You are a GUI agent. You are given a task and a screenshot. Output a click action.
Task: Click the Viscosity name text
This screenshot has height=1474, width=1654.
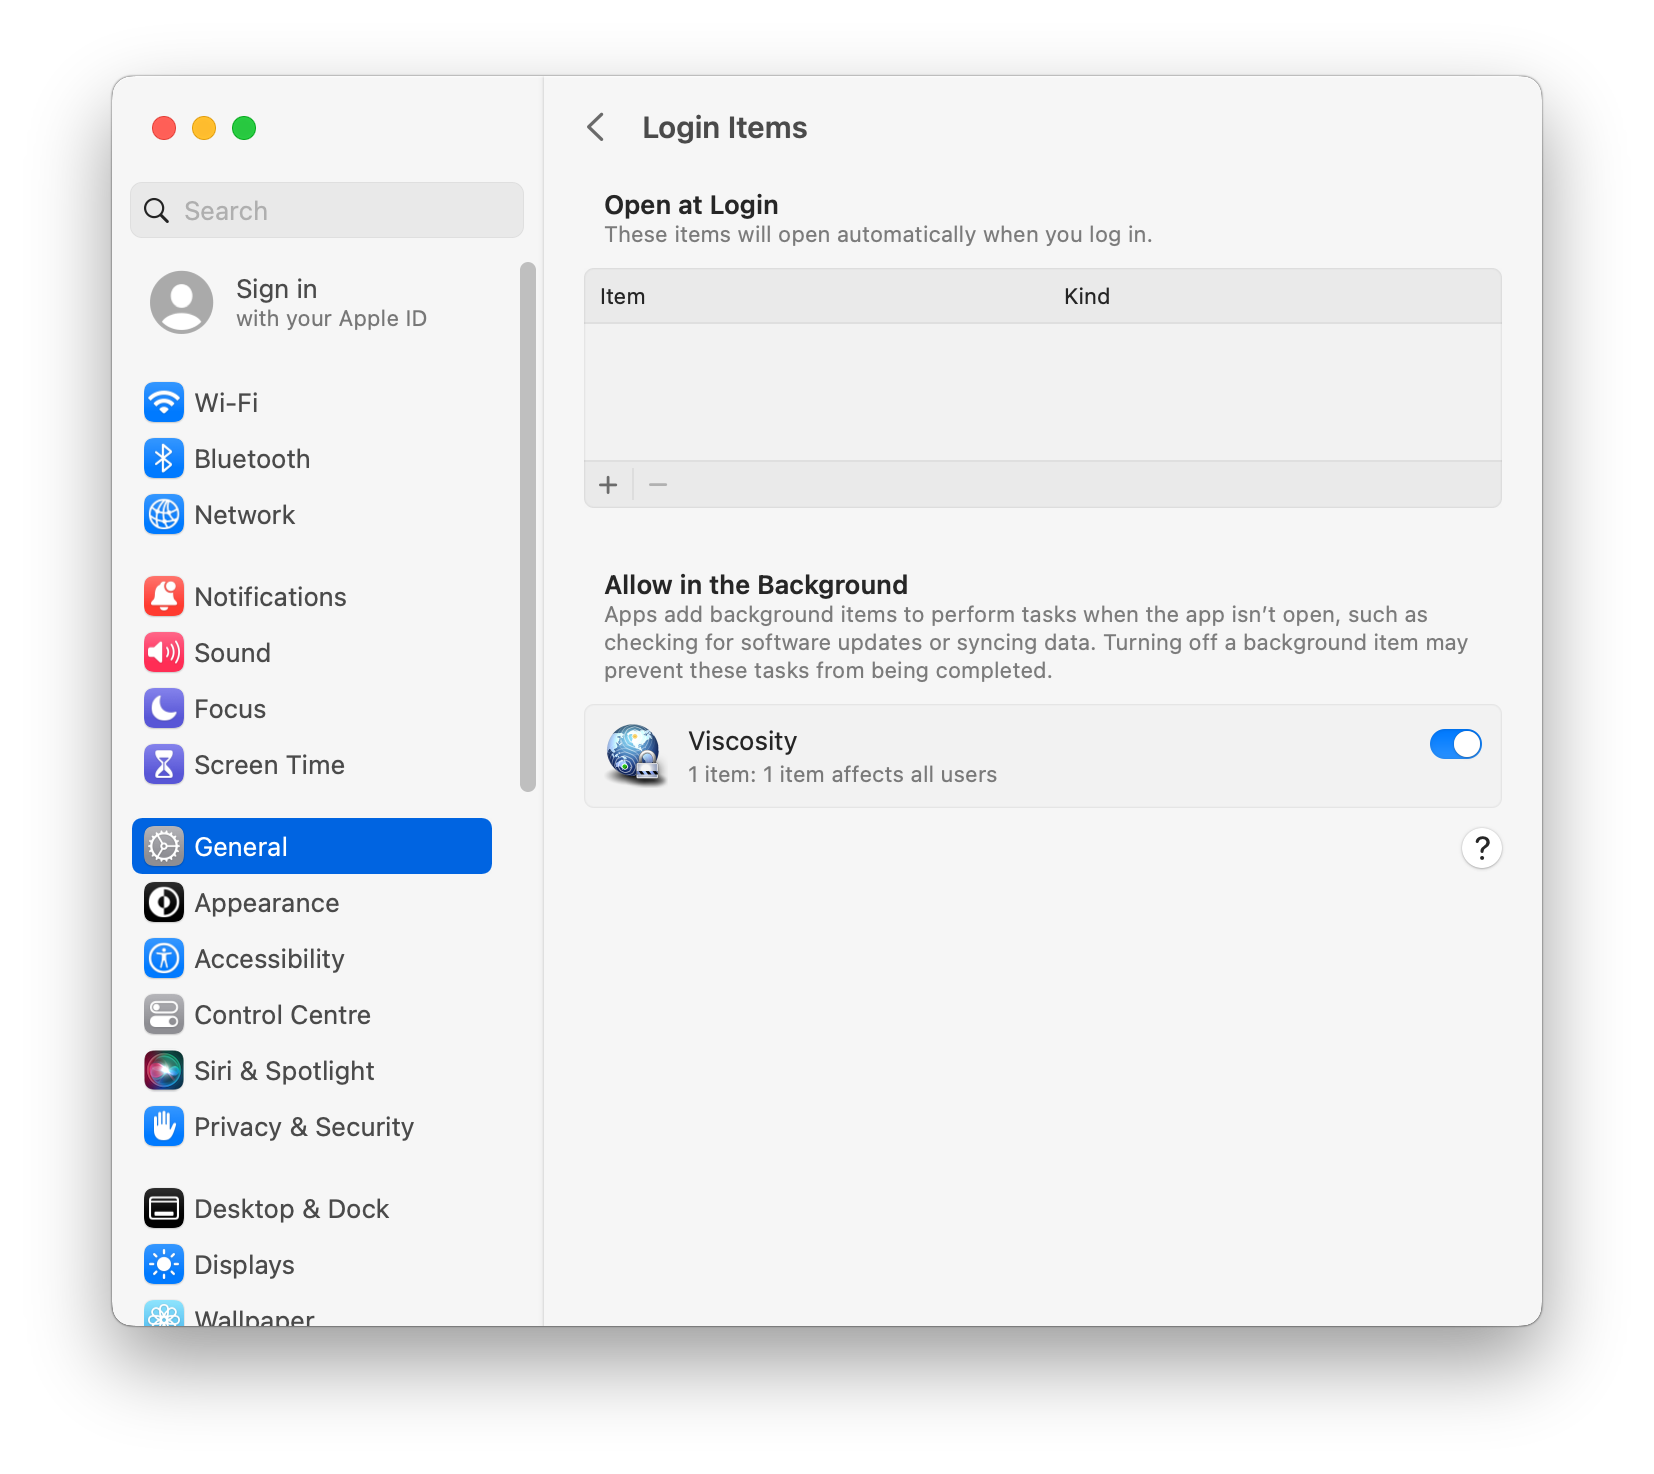click(x=743, y=741)
